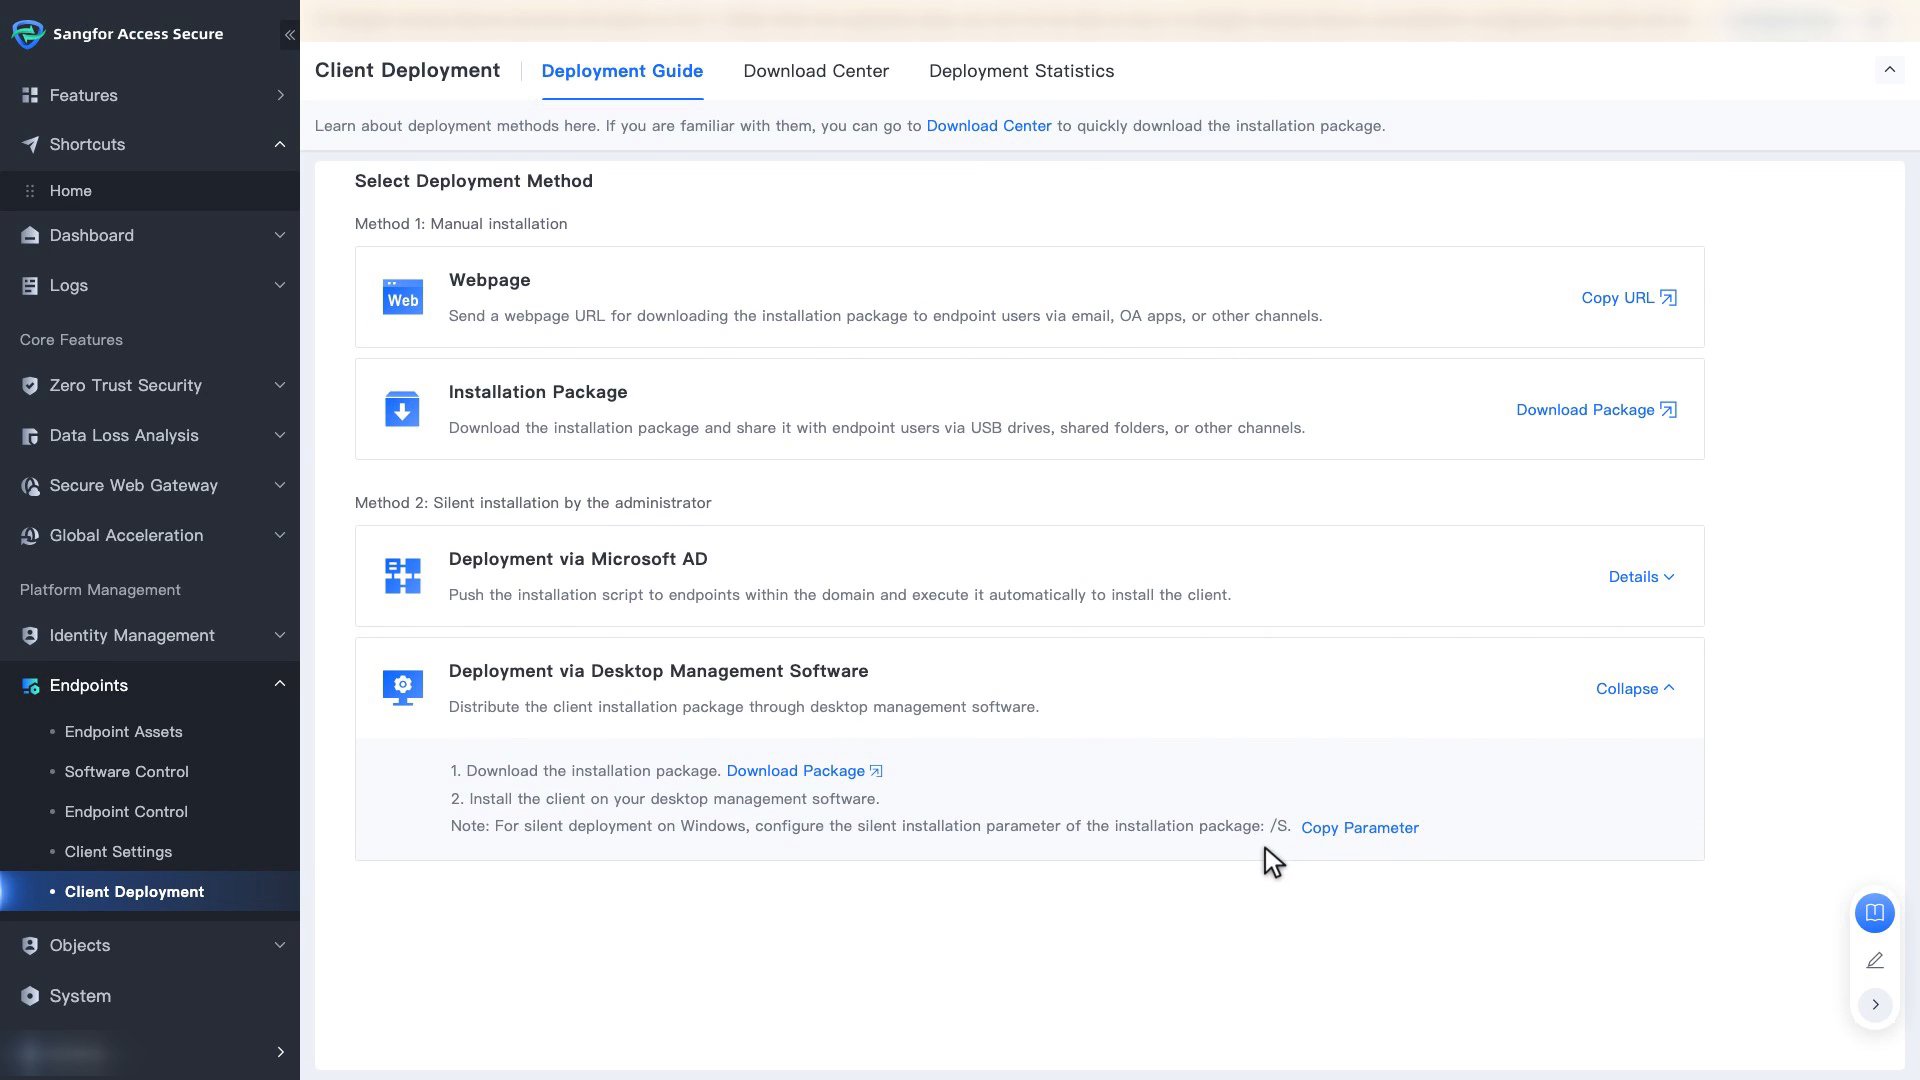This screenshot has width=1920, height=1080.
Task: Click Download Package in Installation Package card
Action: 1596,410
